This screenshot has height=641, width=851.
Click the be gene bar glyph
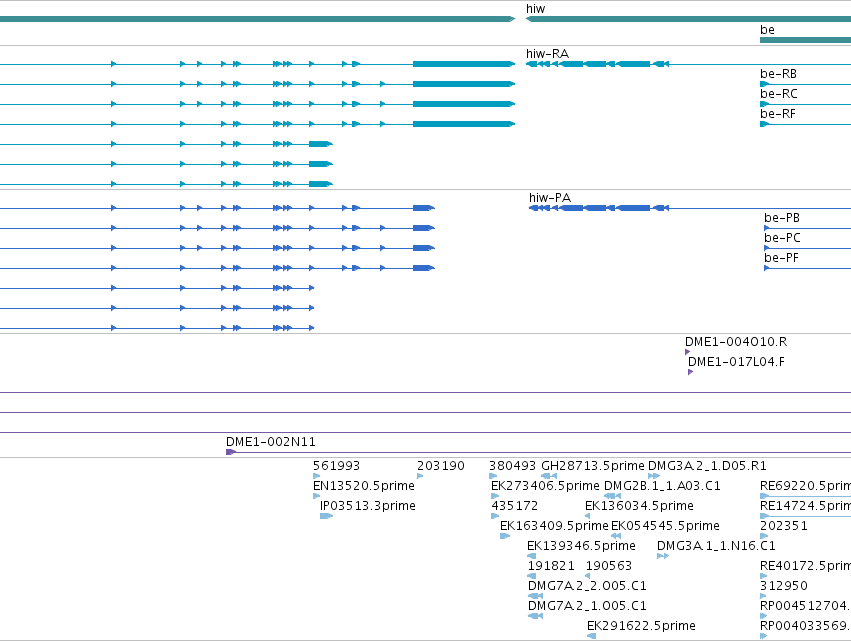point(805,40)
